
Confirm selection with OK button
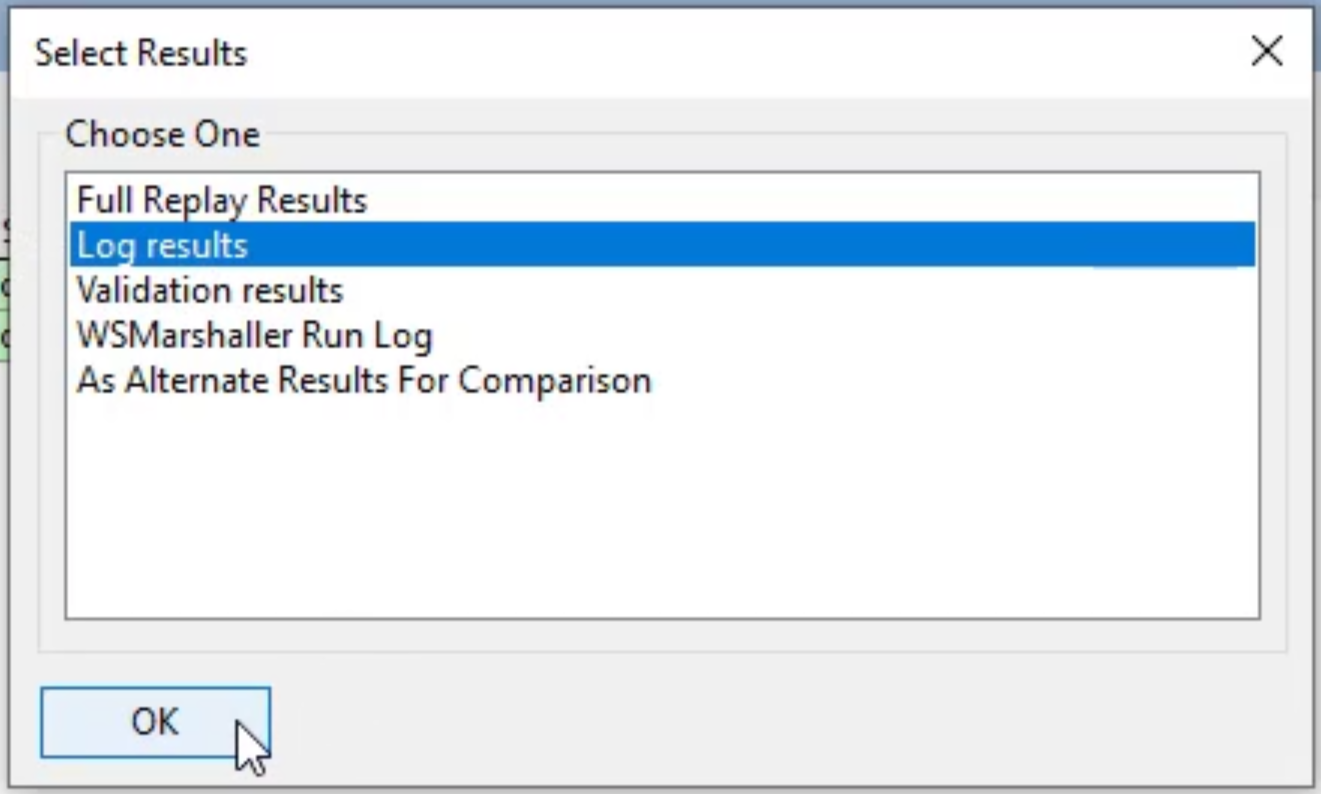[155, 722]
